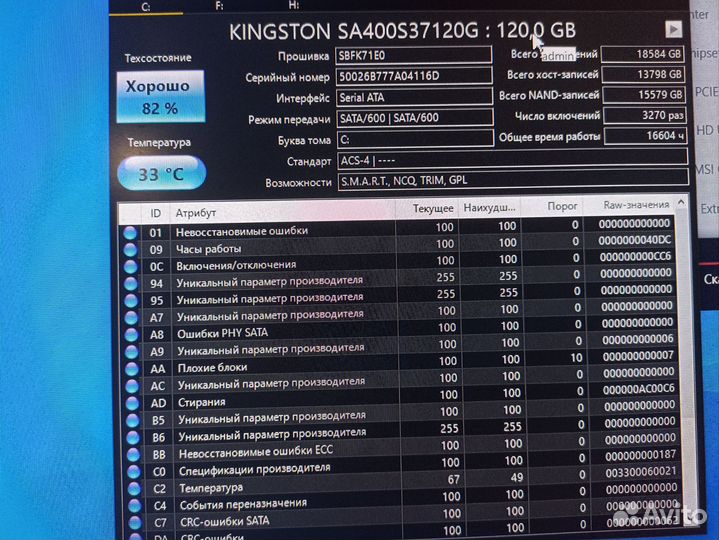Select the Плохие блоки attribute row

pyautogui.click(x=400, y=364)
